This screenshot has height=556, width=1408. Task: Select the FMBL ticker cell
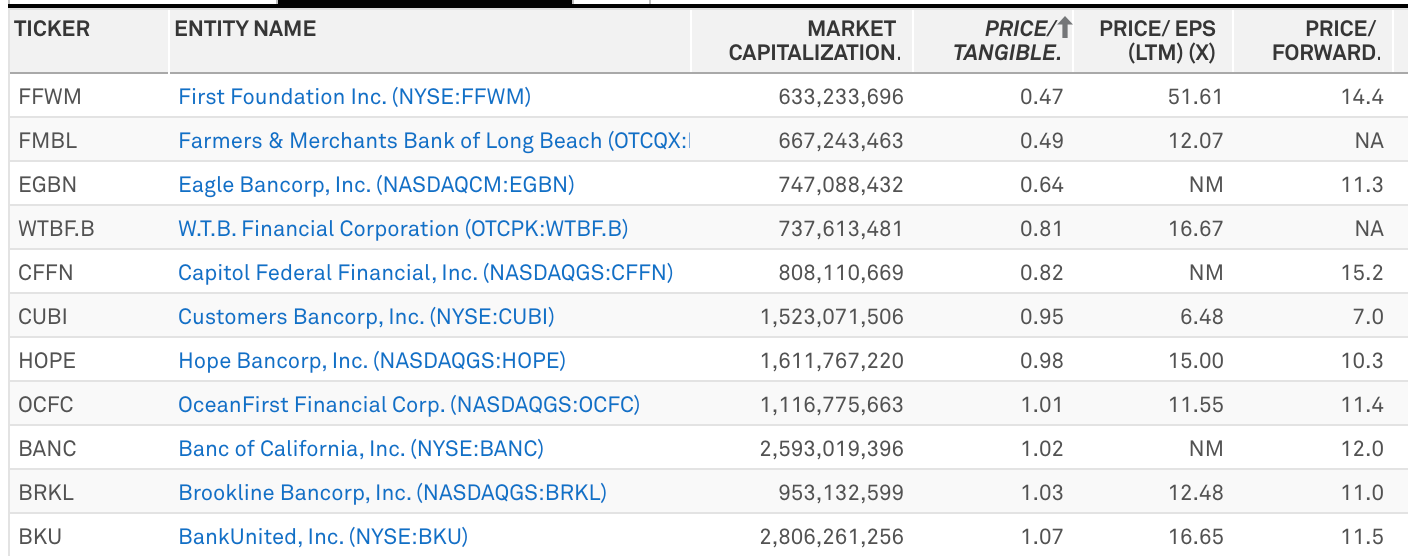coord(47,141)
